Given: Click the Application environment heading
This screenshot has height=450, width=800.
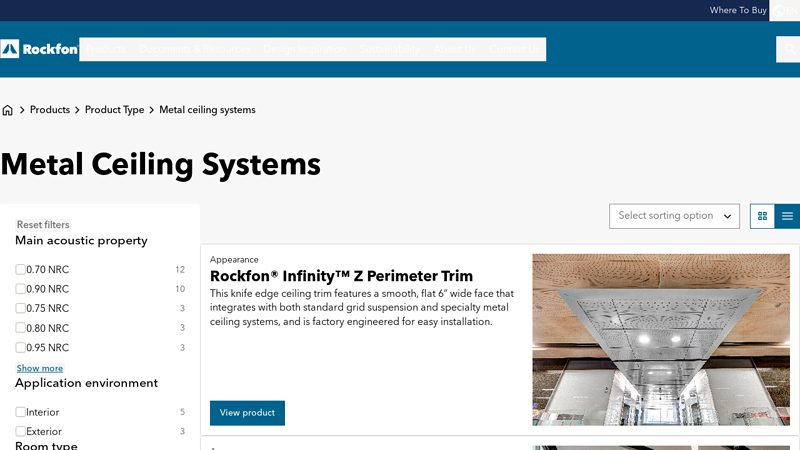Looking at the screenshot, I should click(x=86, y=383).
